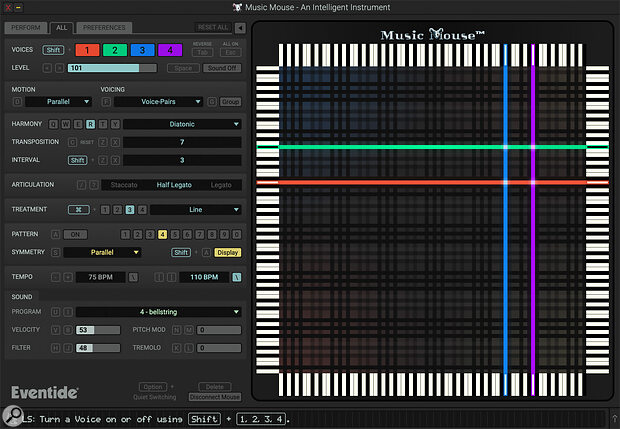
Task: Select treatment number 4
Action: (142, 210)
